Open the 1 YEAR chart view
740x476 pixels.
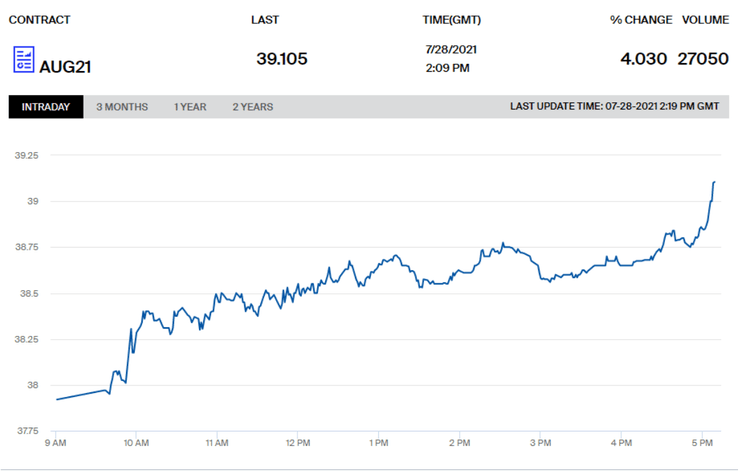click(x=190, y=107)
